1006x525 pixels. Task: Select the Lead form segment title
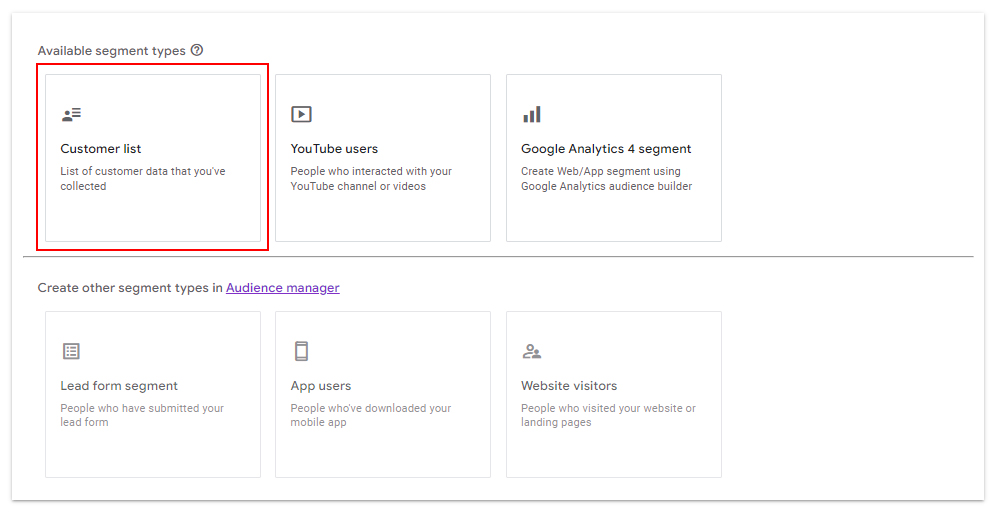(119, 386)
